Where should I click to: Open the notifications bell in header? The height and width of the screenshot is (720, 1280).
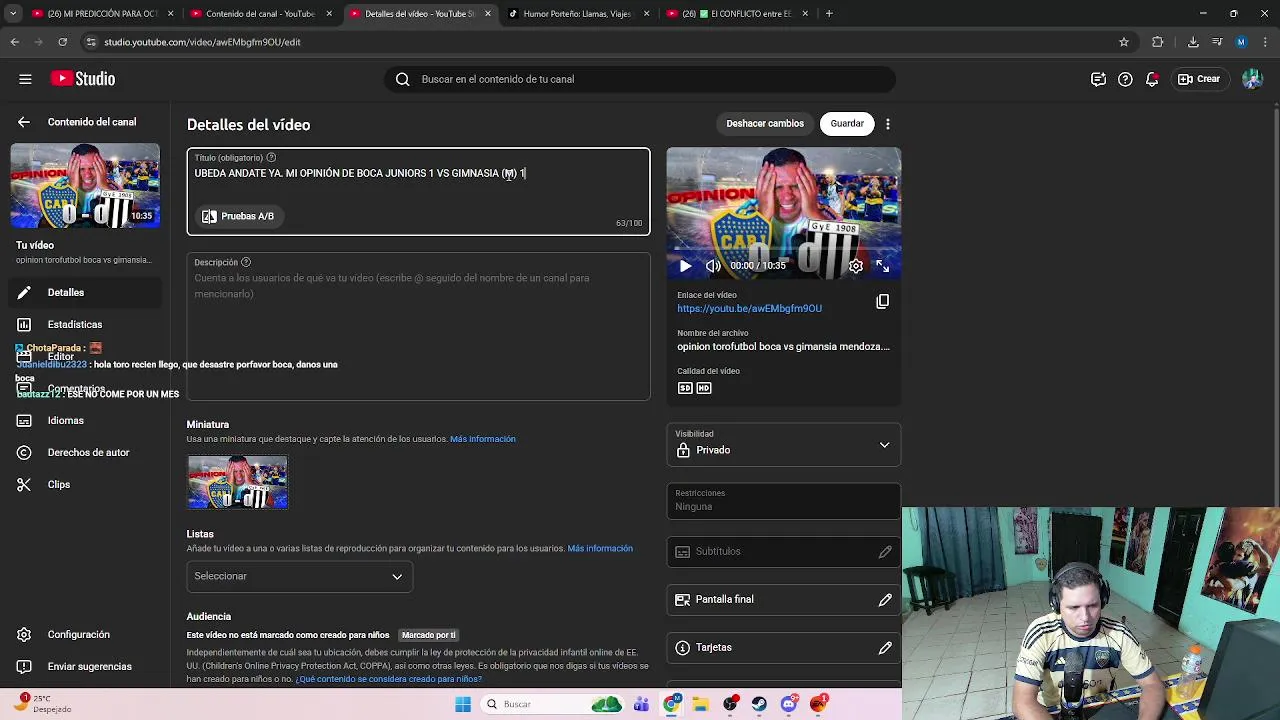tap(1152, 79)
